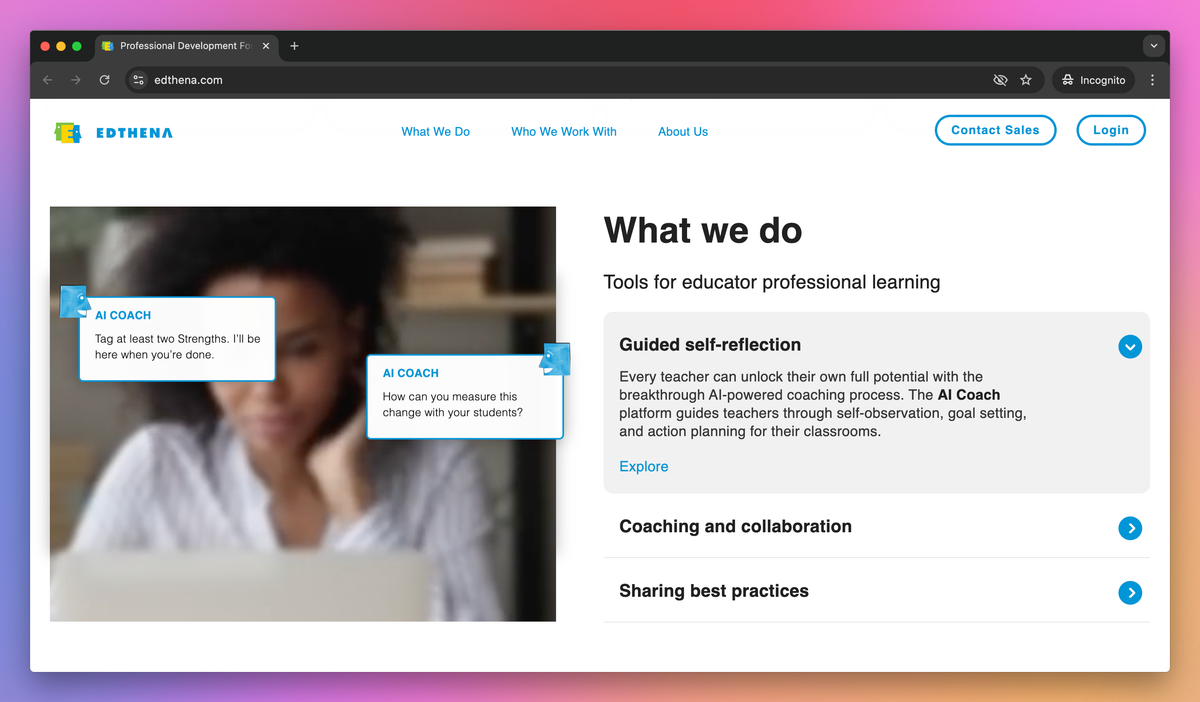Click the Edthena logo icon
This screenshot has width=1200, height=702.
tap(68, 132)
